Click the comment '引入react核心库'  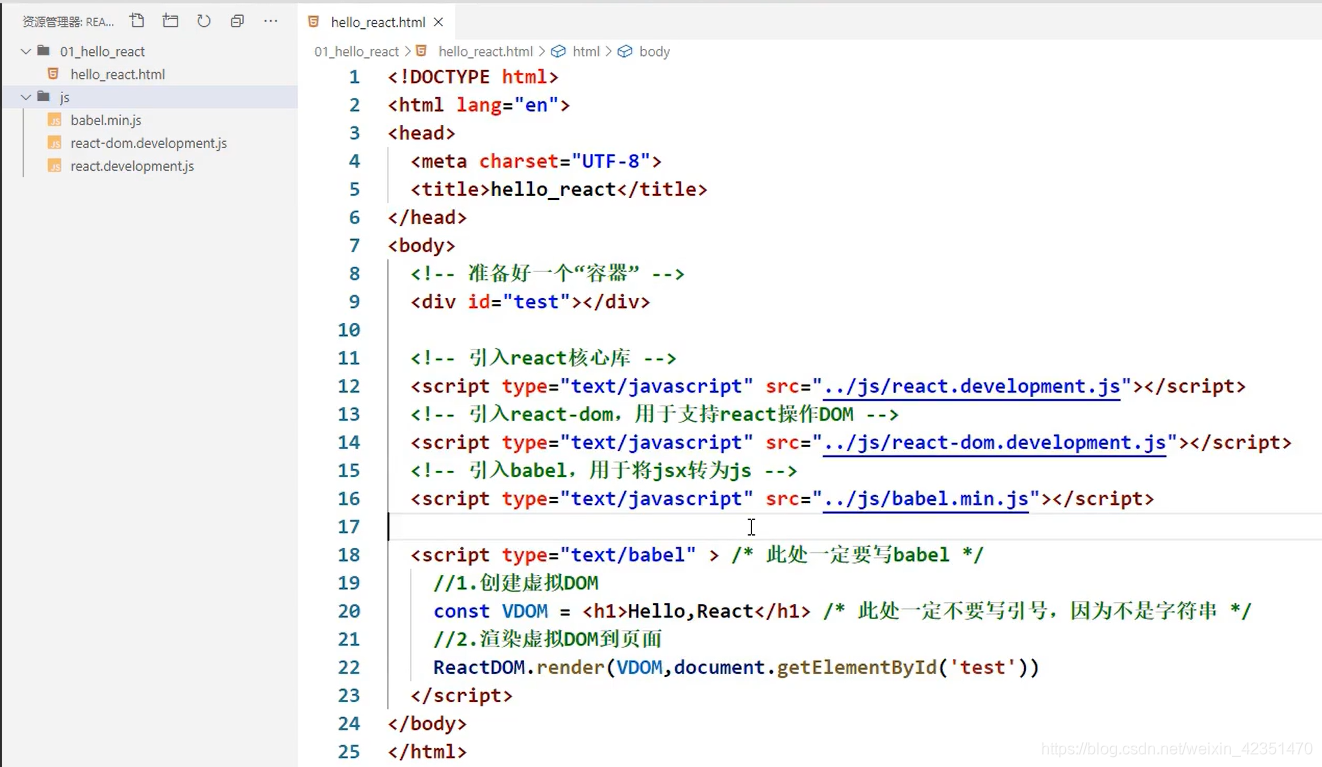click(549, 358)
